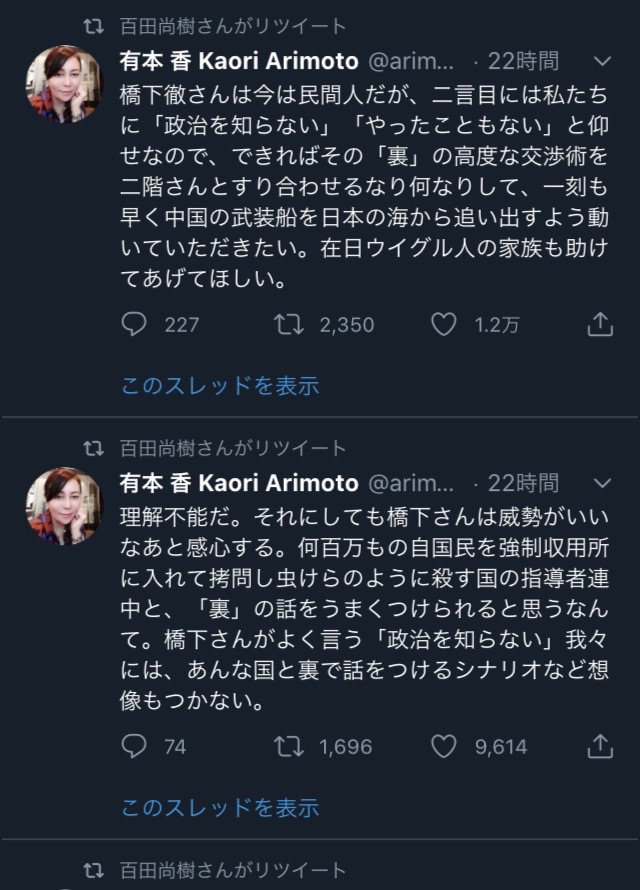
Task: Show the second tweet's thread via このスレッドを表示
Action: point(220,807)
